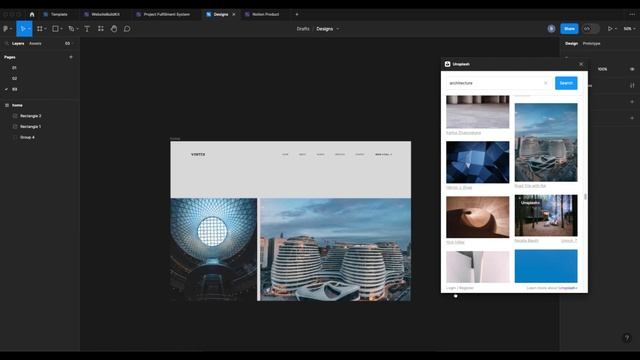Open the help question mark button

[x=627, y=338]
